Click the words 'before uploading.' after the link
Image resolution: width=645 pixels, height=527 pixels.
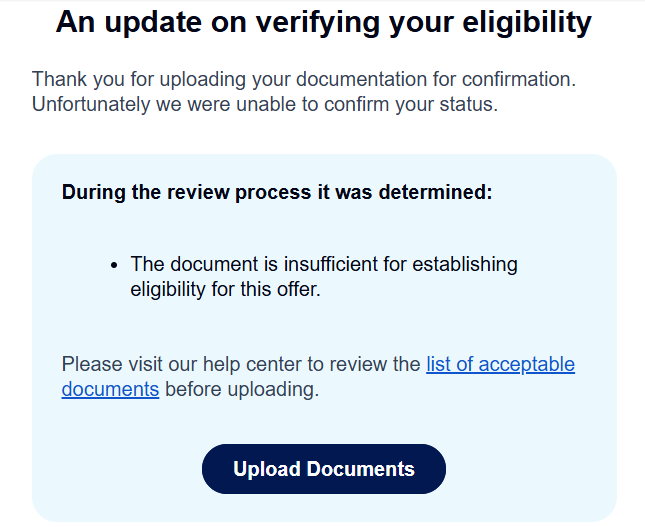pos(241,390)
